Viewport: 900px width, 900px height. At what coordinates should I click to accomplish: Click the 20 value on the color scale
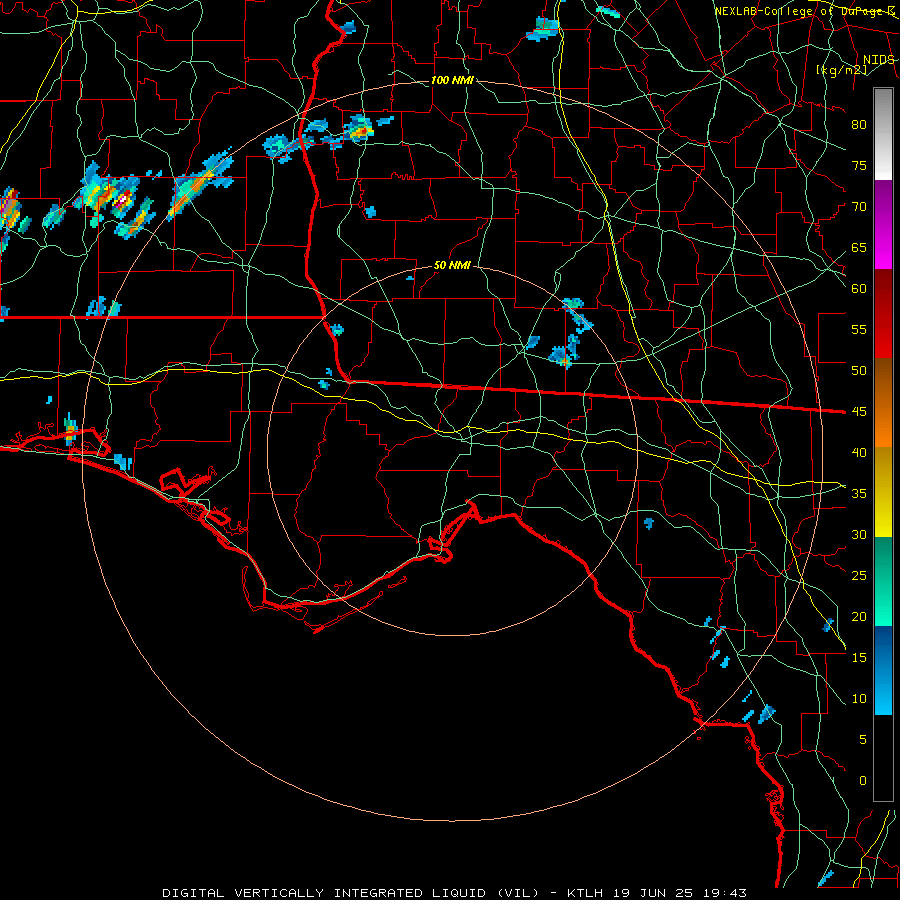[x=859, y=617]
